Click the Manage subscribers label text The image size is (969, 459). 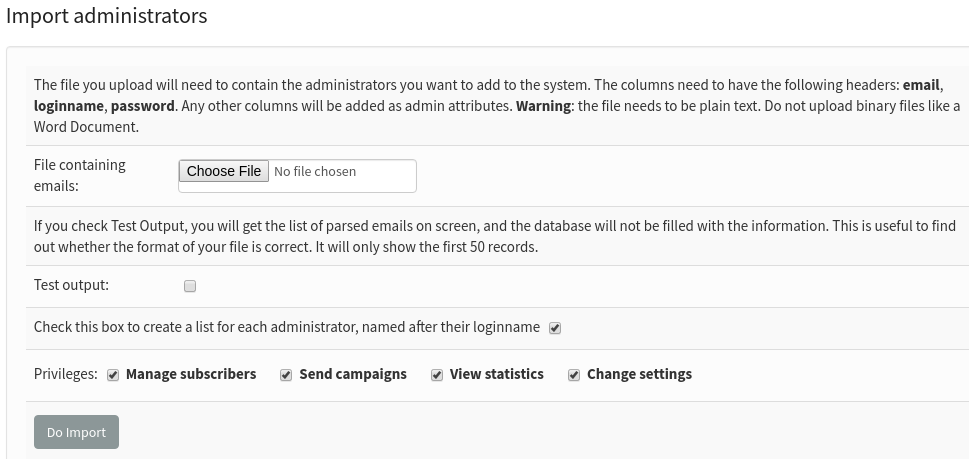pyautogui.click(x=191, y=374)
